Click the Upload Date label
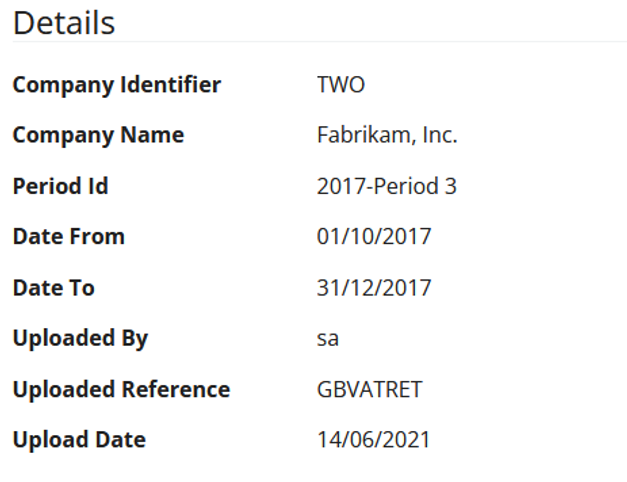Screen dimensions: 627x482 [79, 440]
